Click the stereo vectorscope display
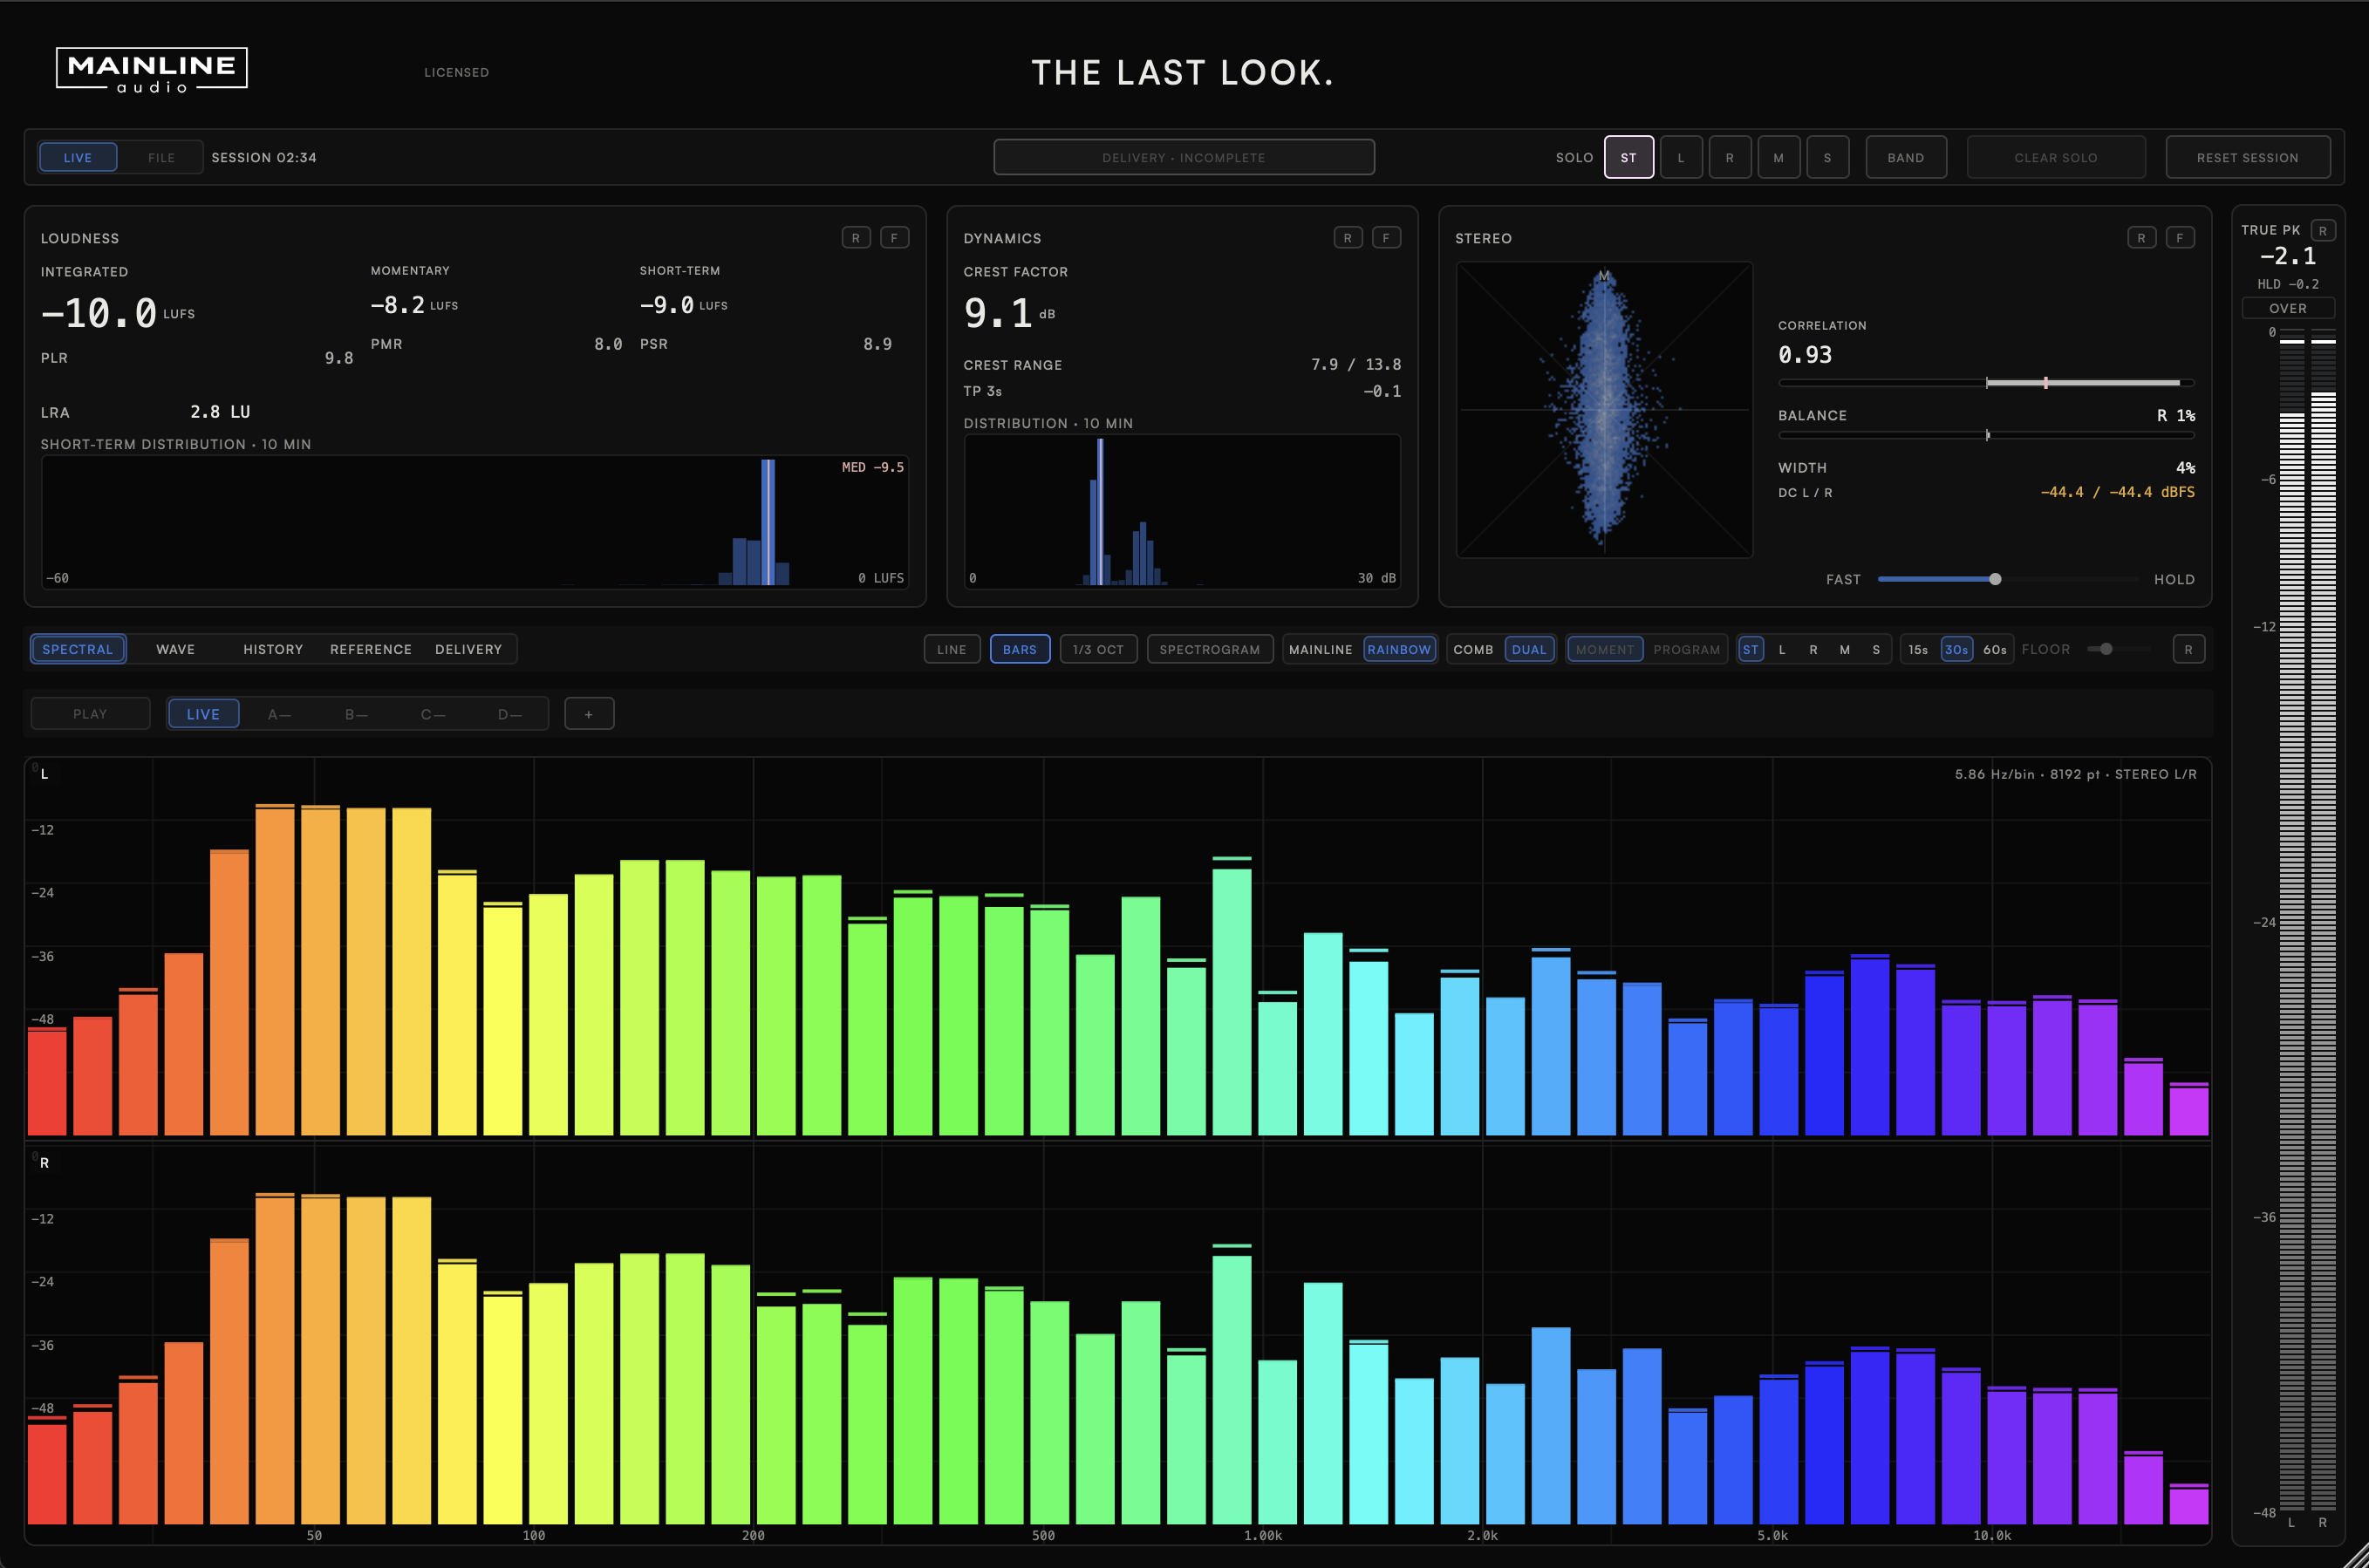Viewport: 2369px width, 1568px height. click(x=1605, y=410)
